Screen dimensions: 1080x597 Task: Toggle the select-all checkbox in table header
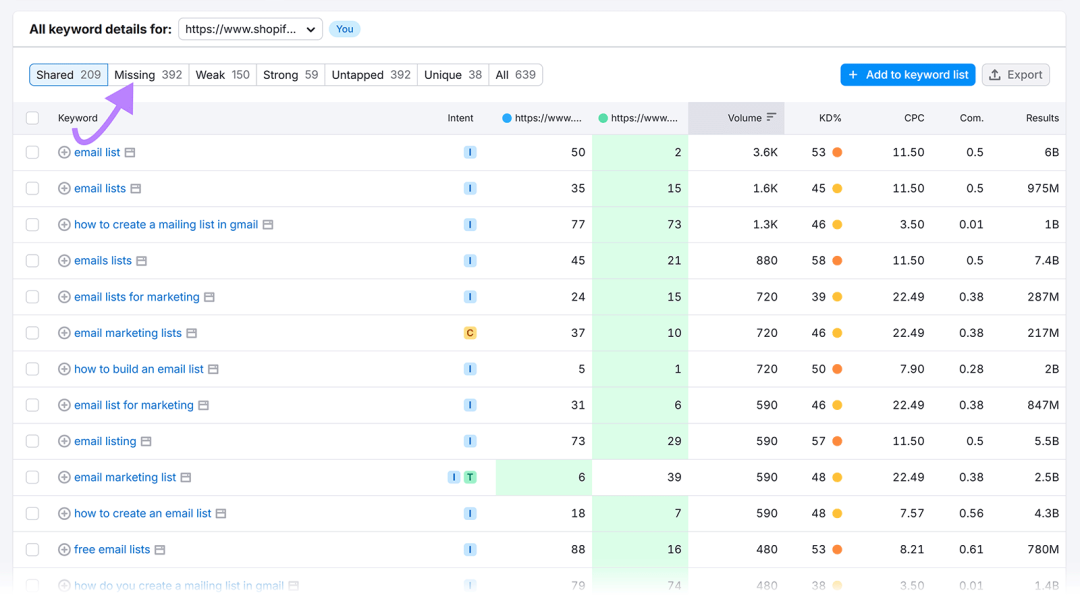pyautogui.click(x=32, y=118)
